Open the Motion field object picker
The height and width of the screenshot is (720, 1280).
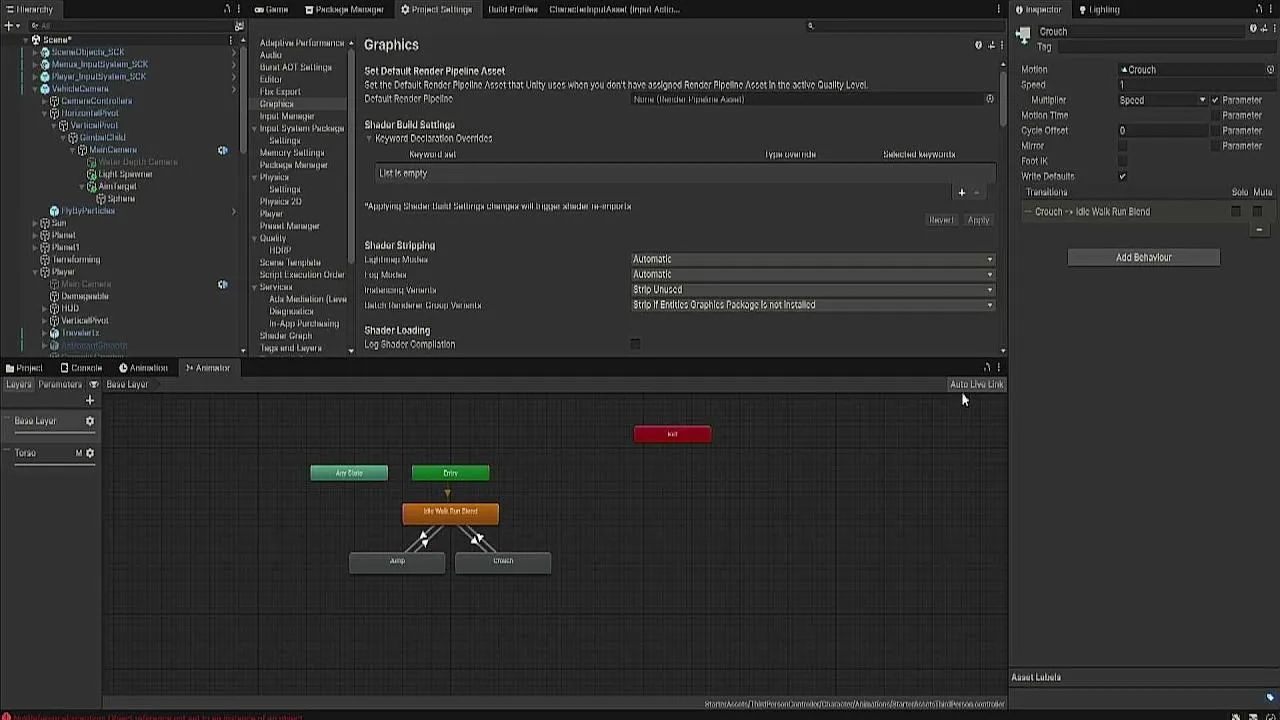(x=1268, y=70)
